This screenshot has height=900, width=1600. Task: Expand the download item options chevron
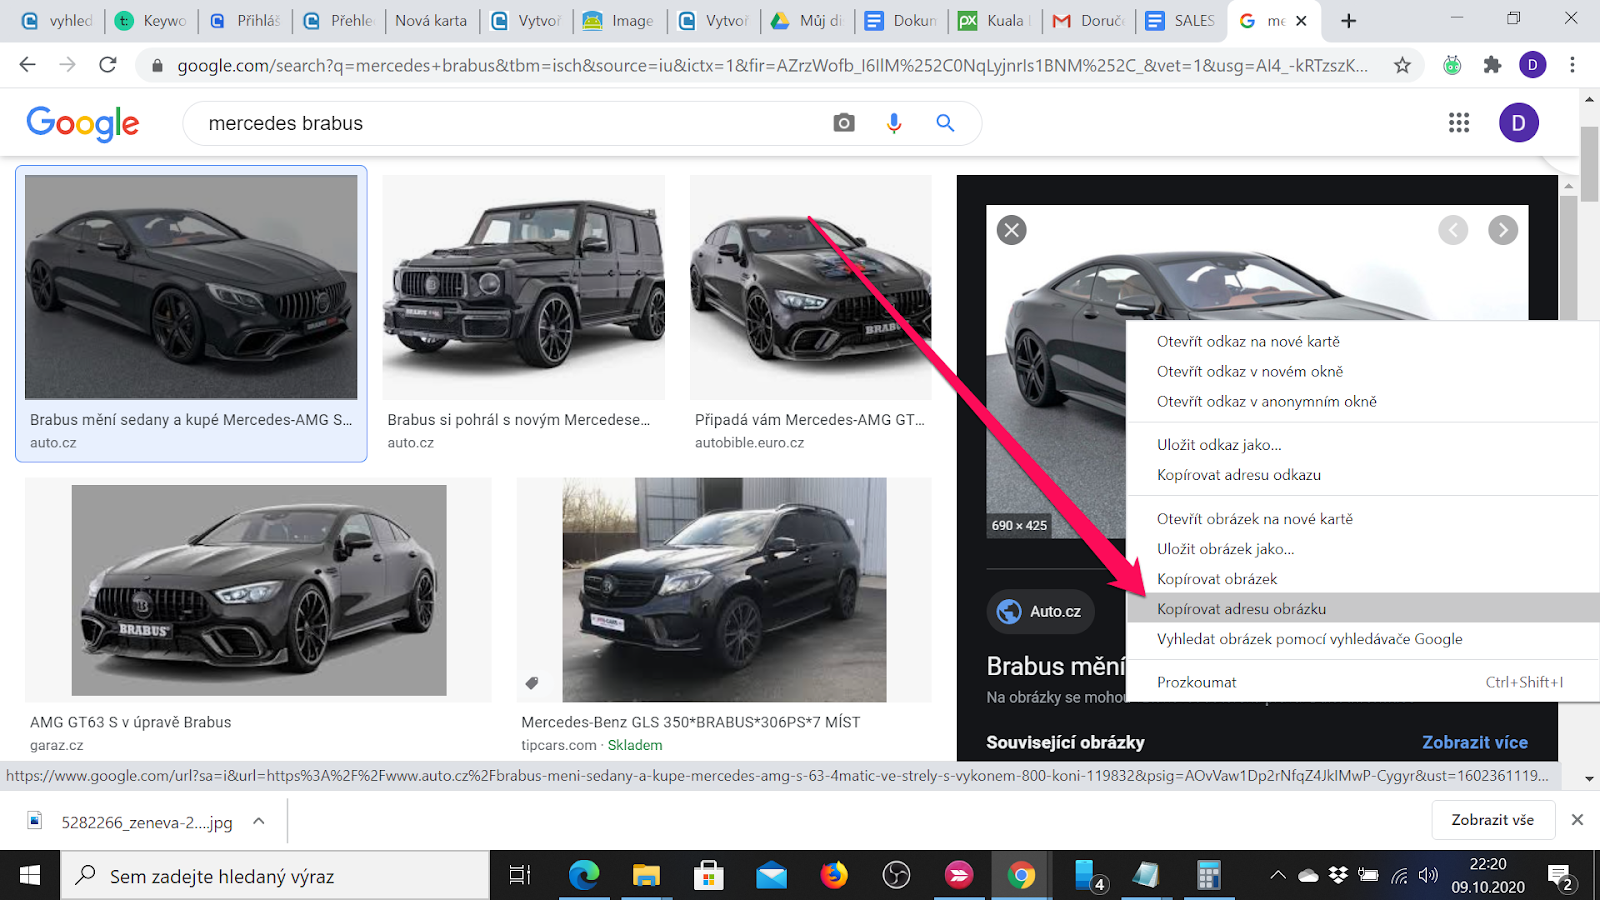pos(259,821)
